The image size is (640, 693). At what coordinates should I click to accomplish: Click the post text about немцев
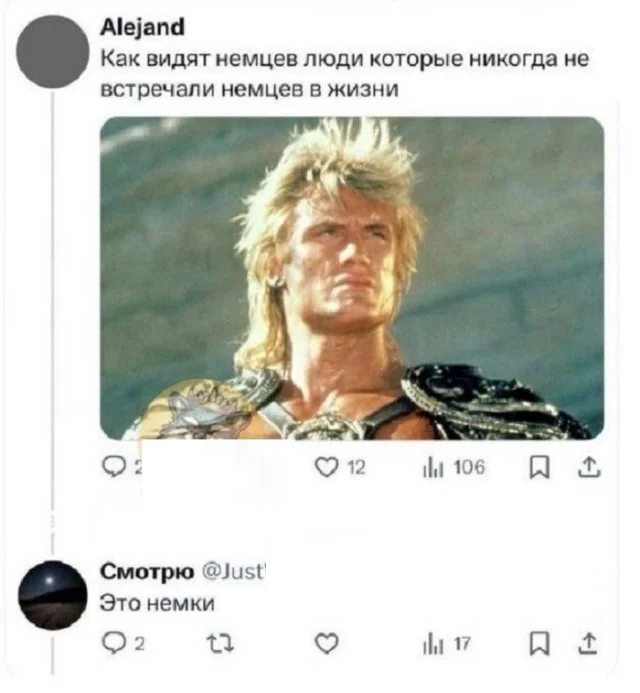pos(345,74)
